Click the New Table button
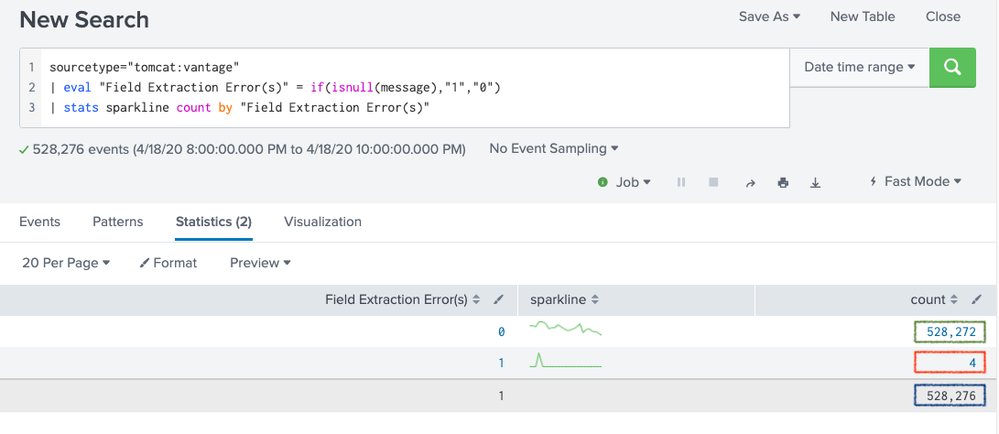Image resolution: width=999 pixels, height=434 pixels. pos(862,16)
